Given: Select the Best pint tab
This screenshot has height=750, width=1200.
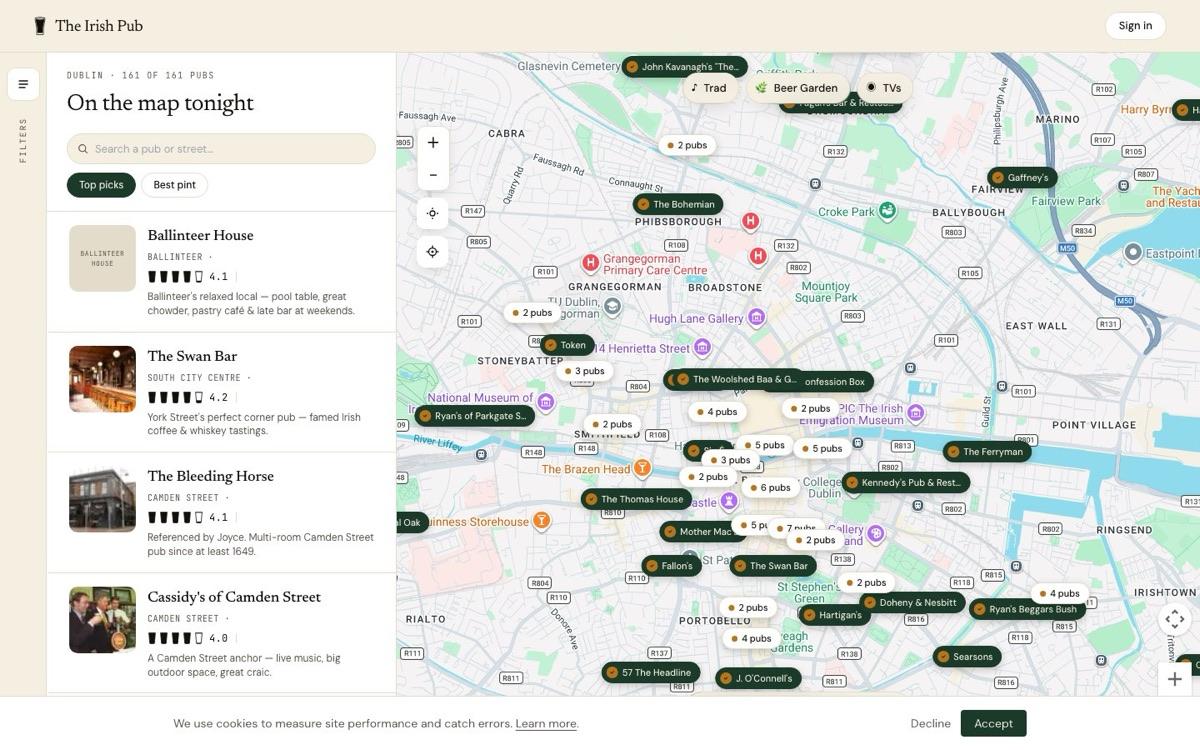Looking at the screenshot, I should pyautogui.click(x=174, y=185).
